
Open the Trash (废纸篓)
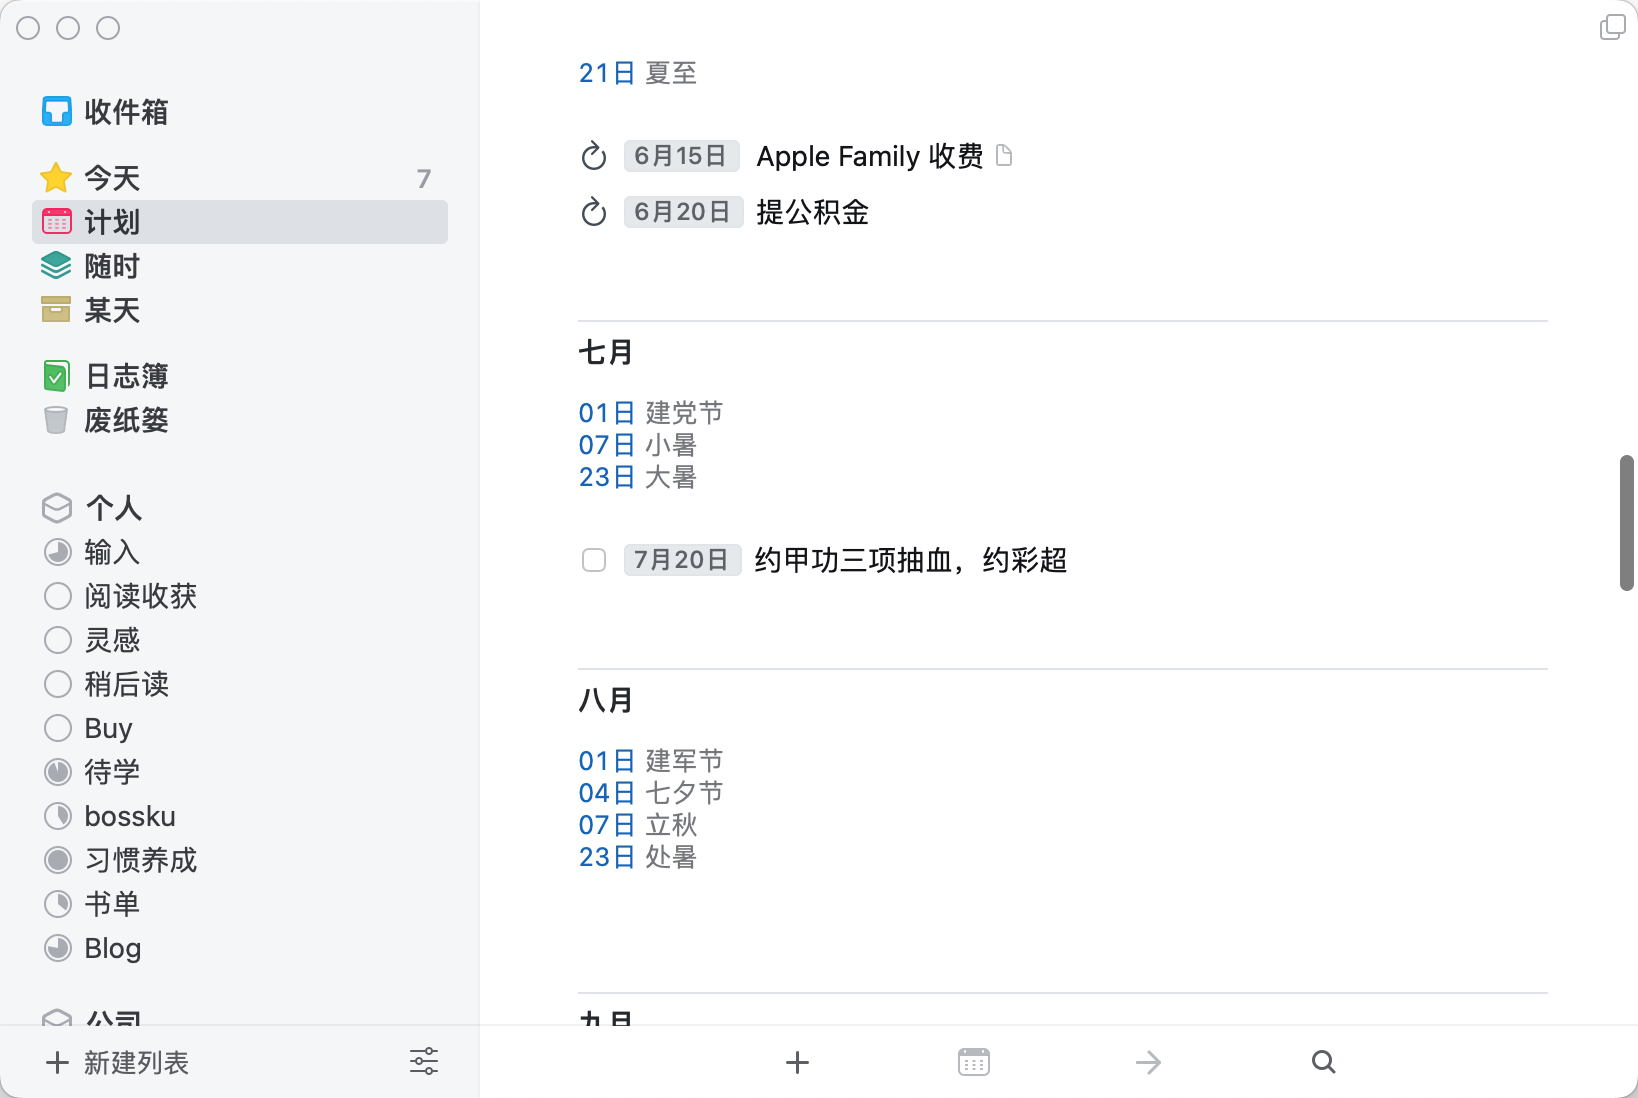coord(126,420)
